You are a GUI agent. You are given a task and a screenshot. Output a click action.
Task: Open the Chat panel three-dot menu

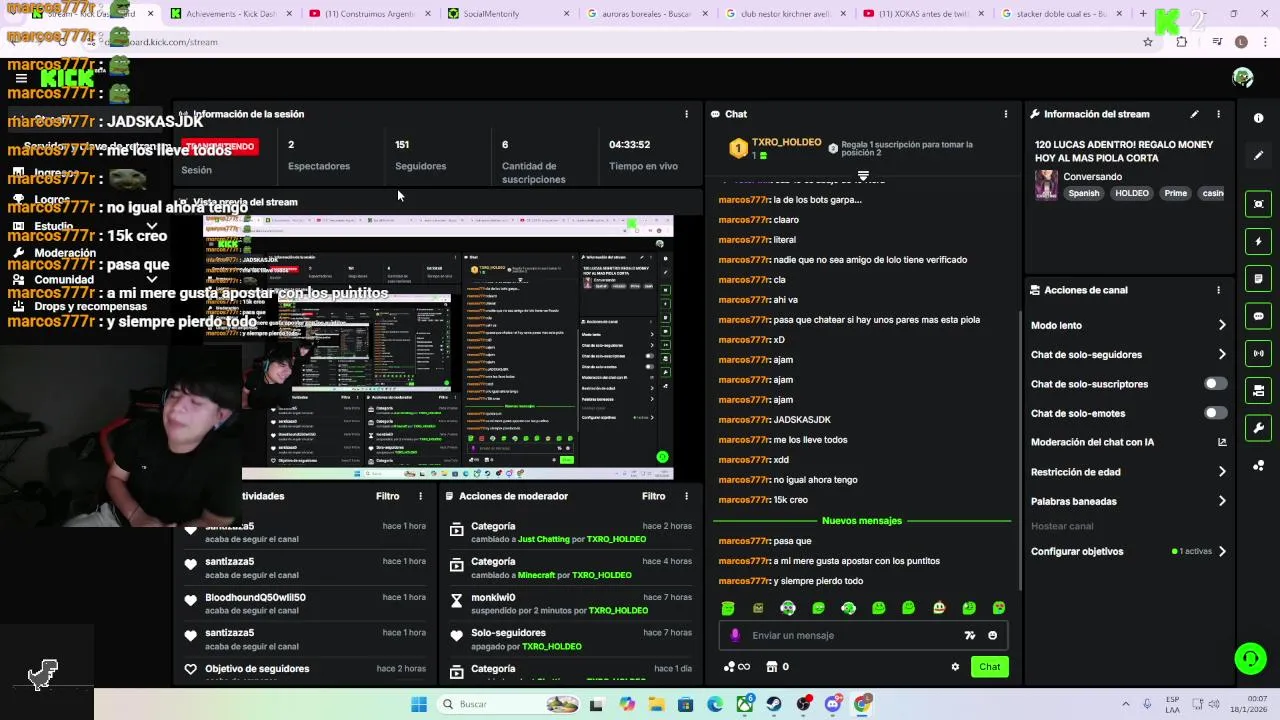tap(1005, 114)
